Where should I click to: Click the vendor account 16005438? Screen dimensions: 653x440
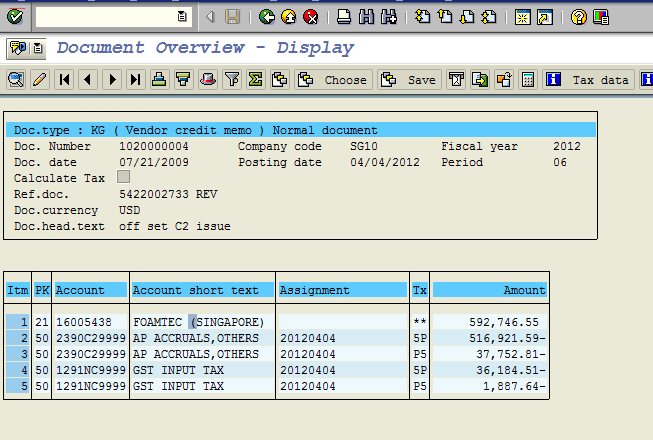coord(84,322)
